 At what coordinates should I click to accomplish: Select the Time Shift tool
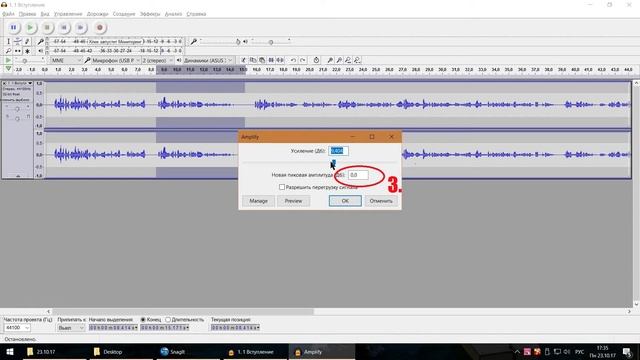tap(18, 51)
